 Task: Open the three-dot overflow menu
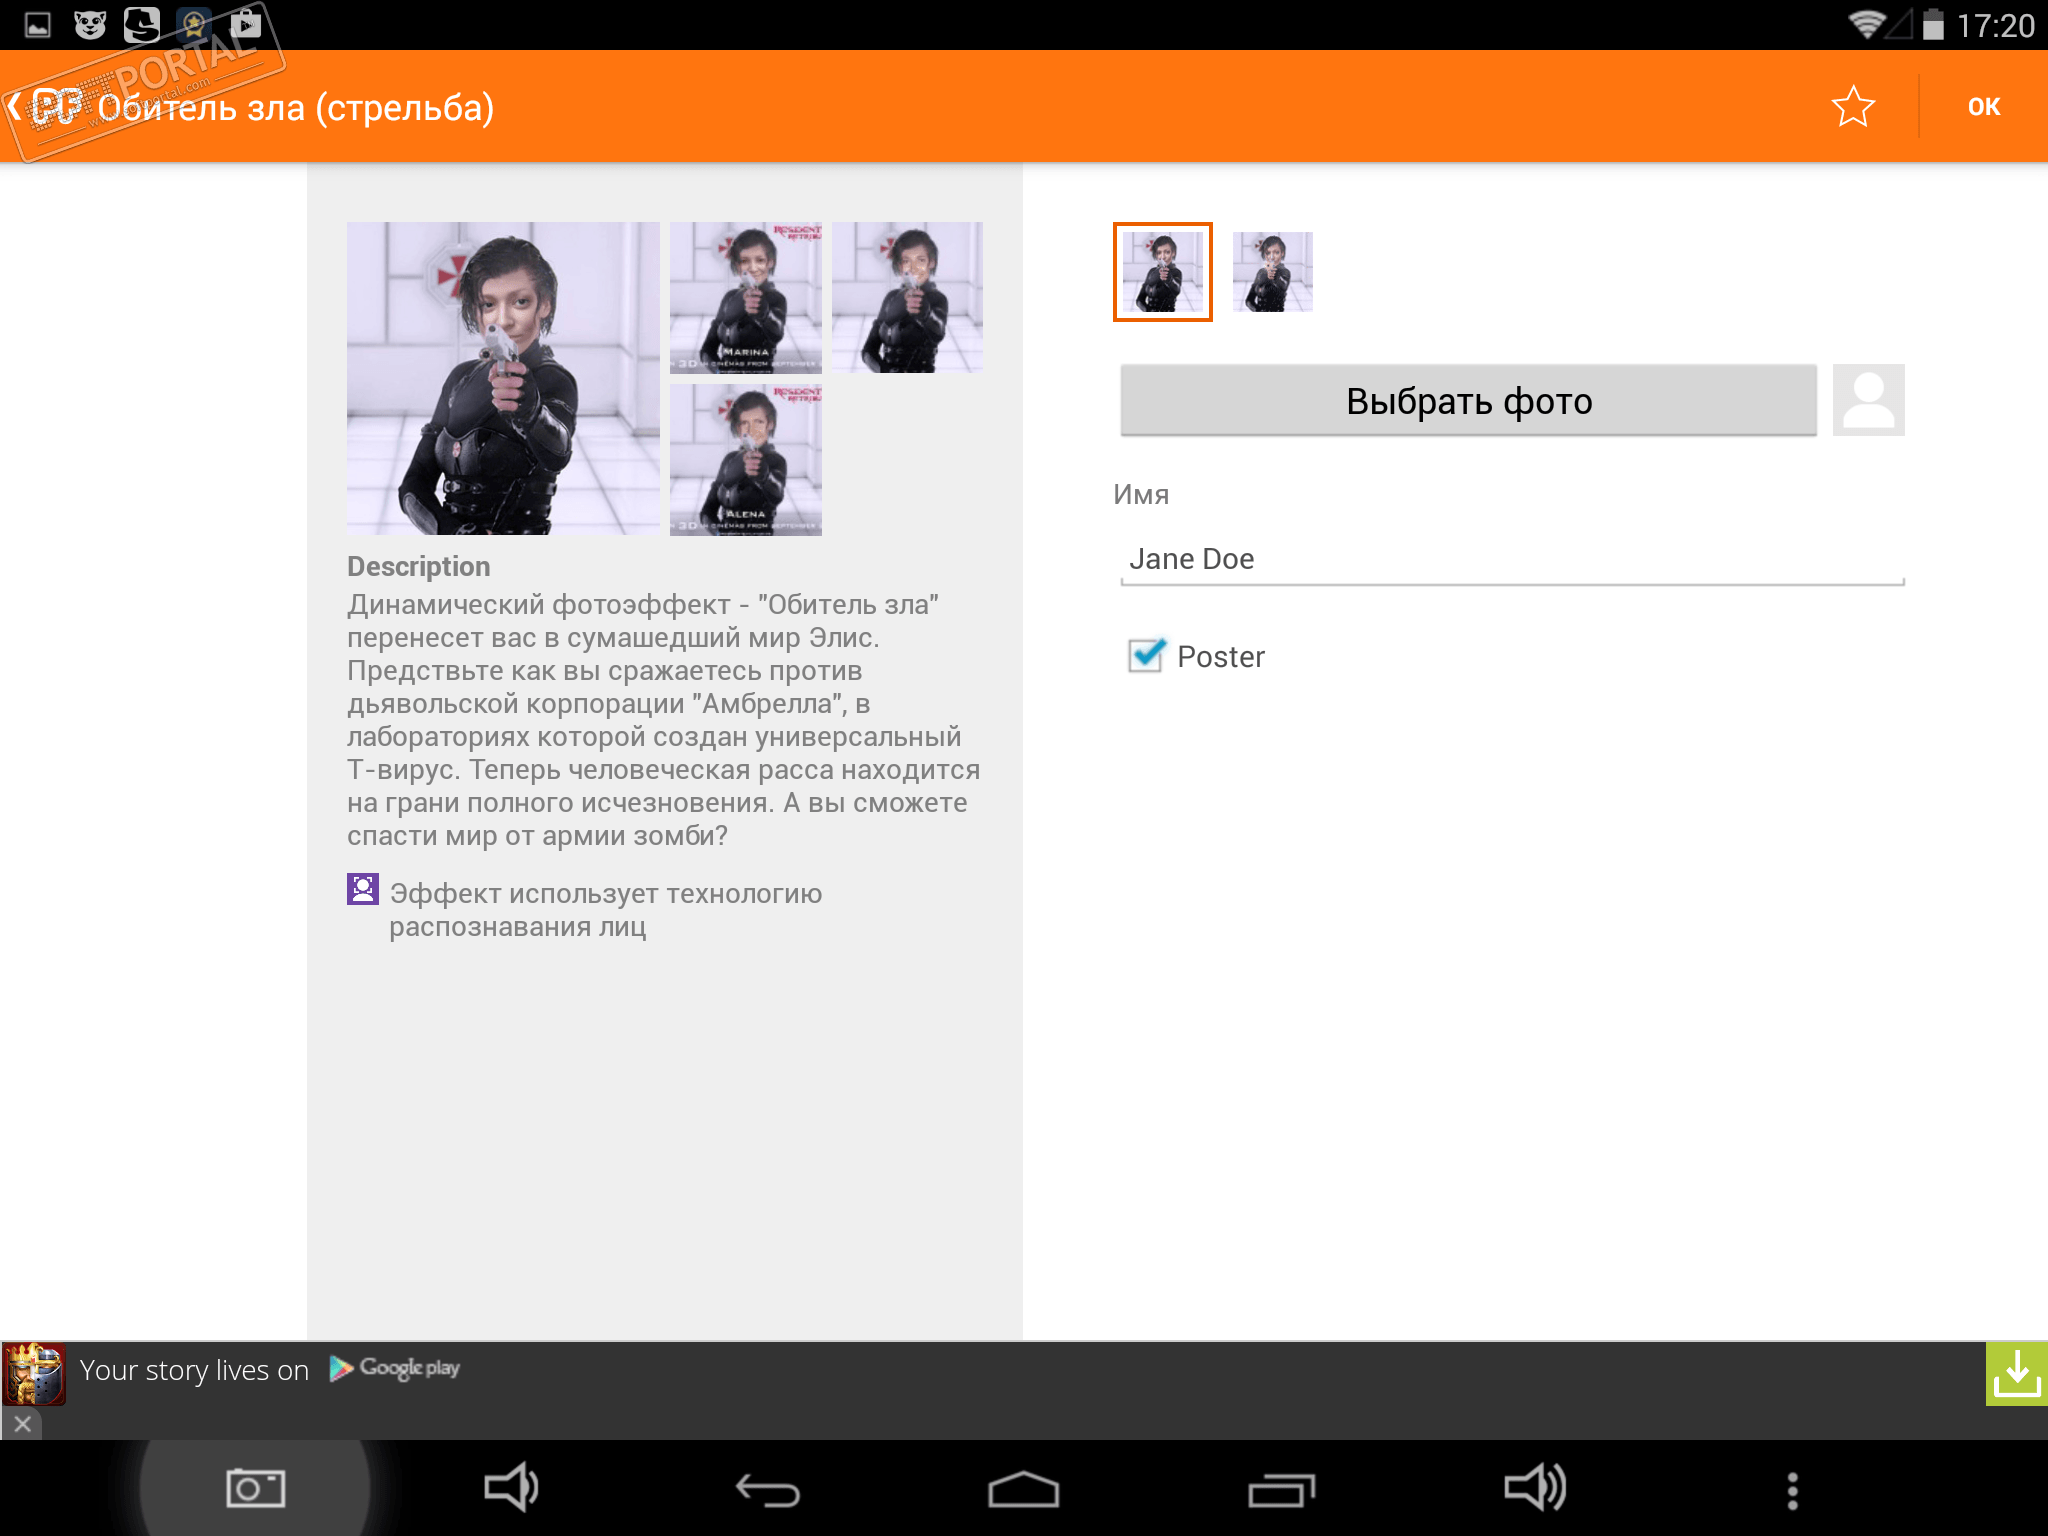tap(1792, 1490)
